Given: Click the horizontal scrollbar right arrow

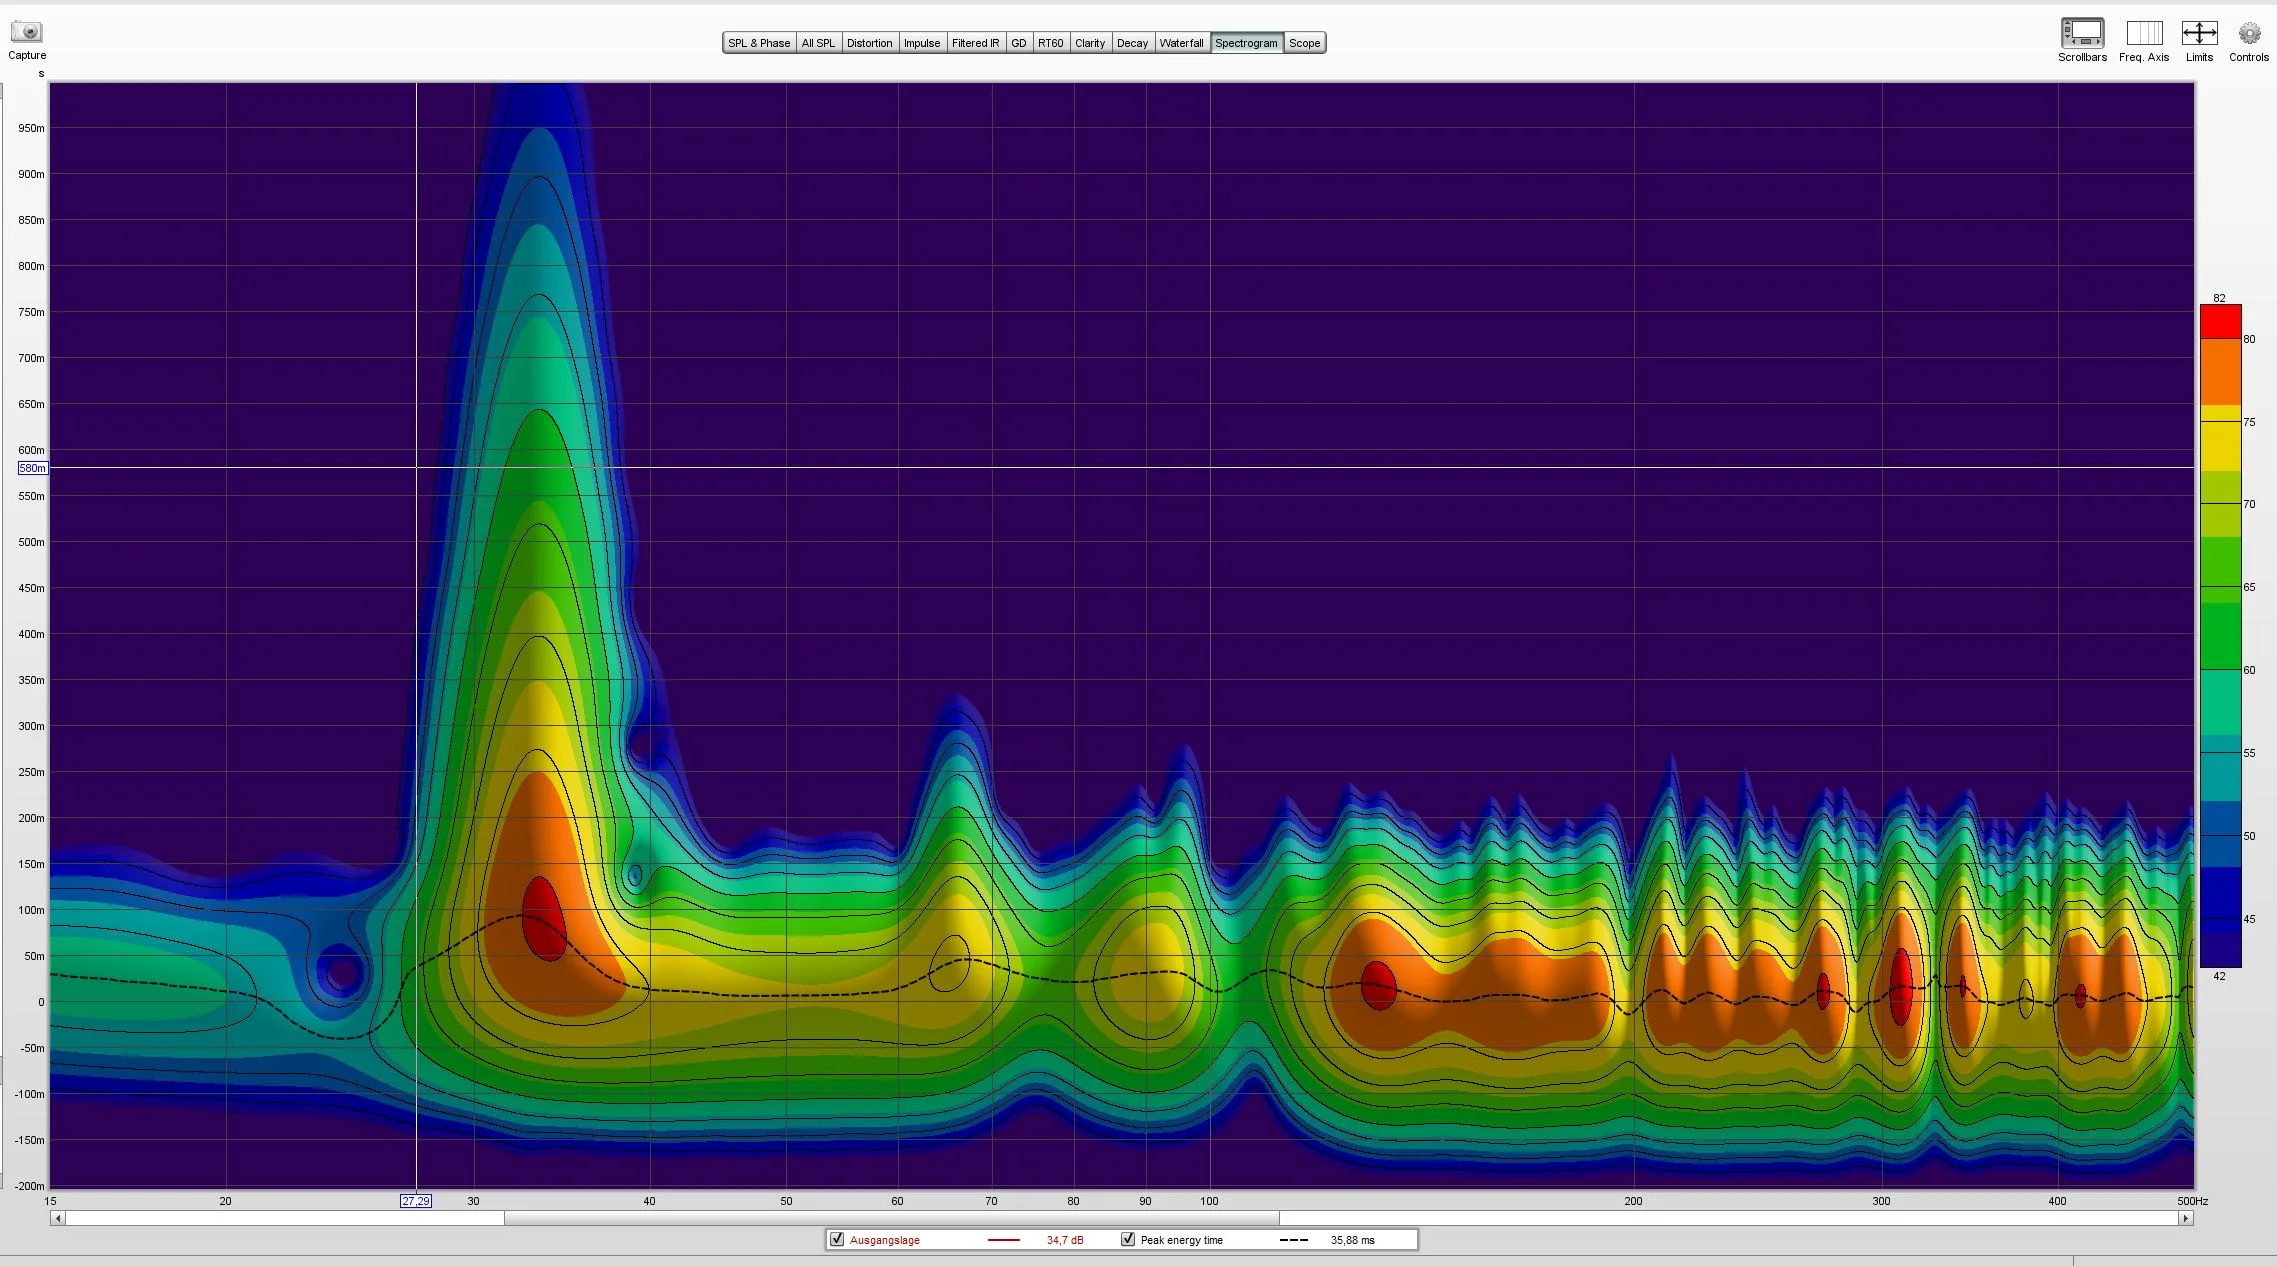Looking at the screenshot, I should 2186,1218.
